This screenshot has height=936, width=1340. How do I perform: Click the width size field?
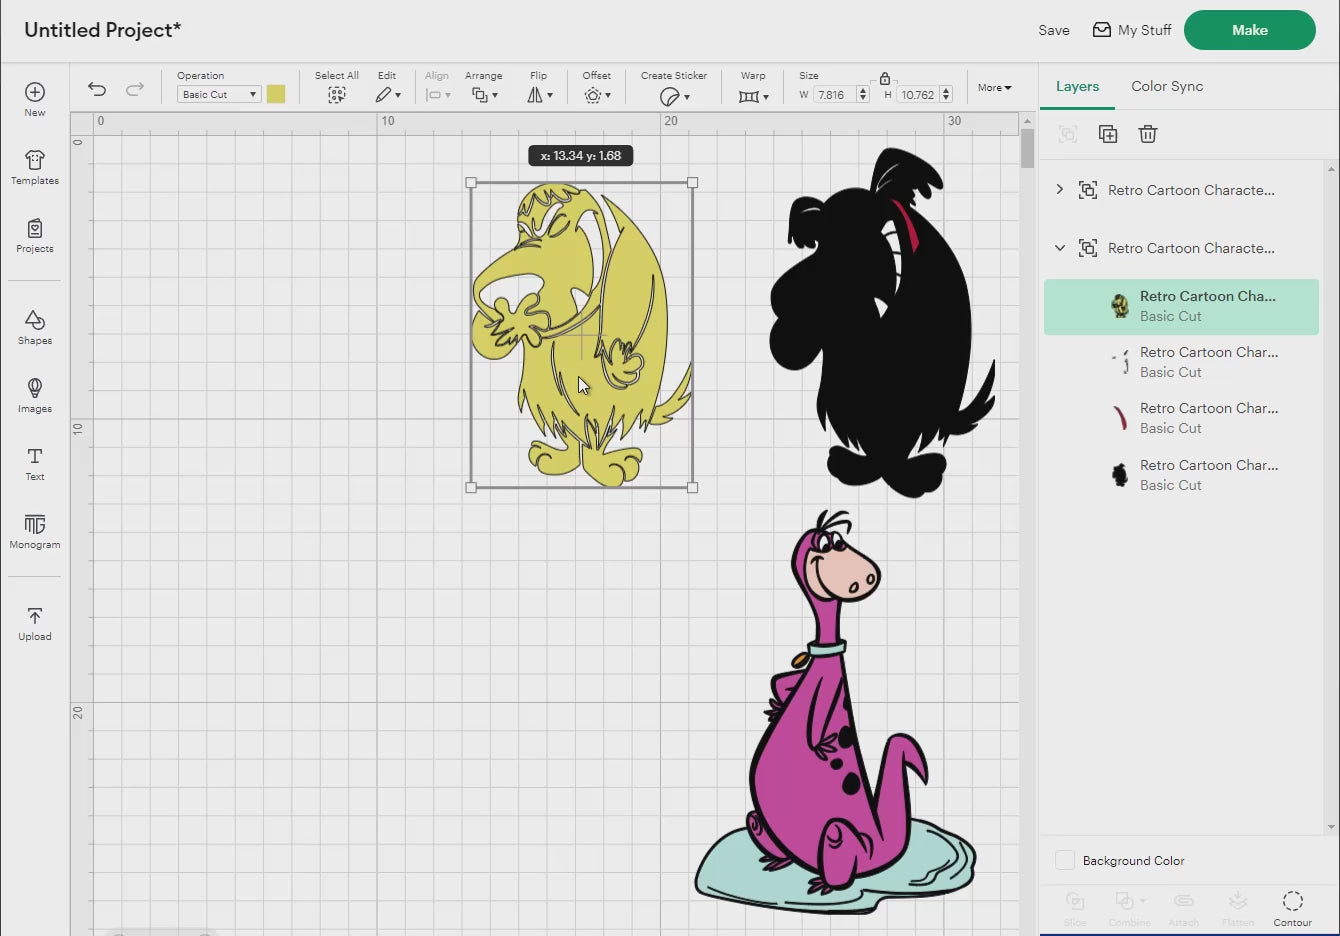[x=835, y=95]
